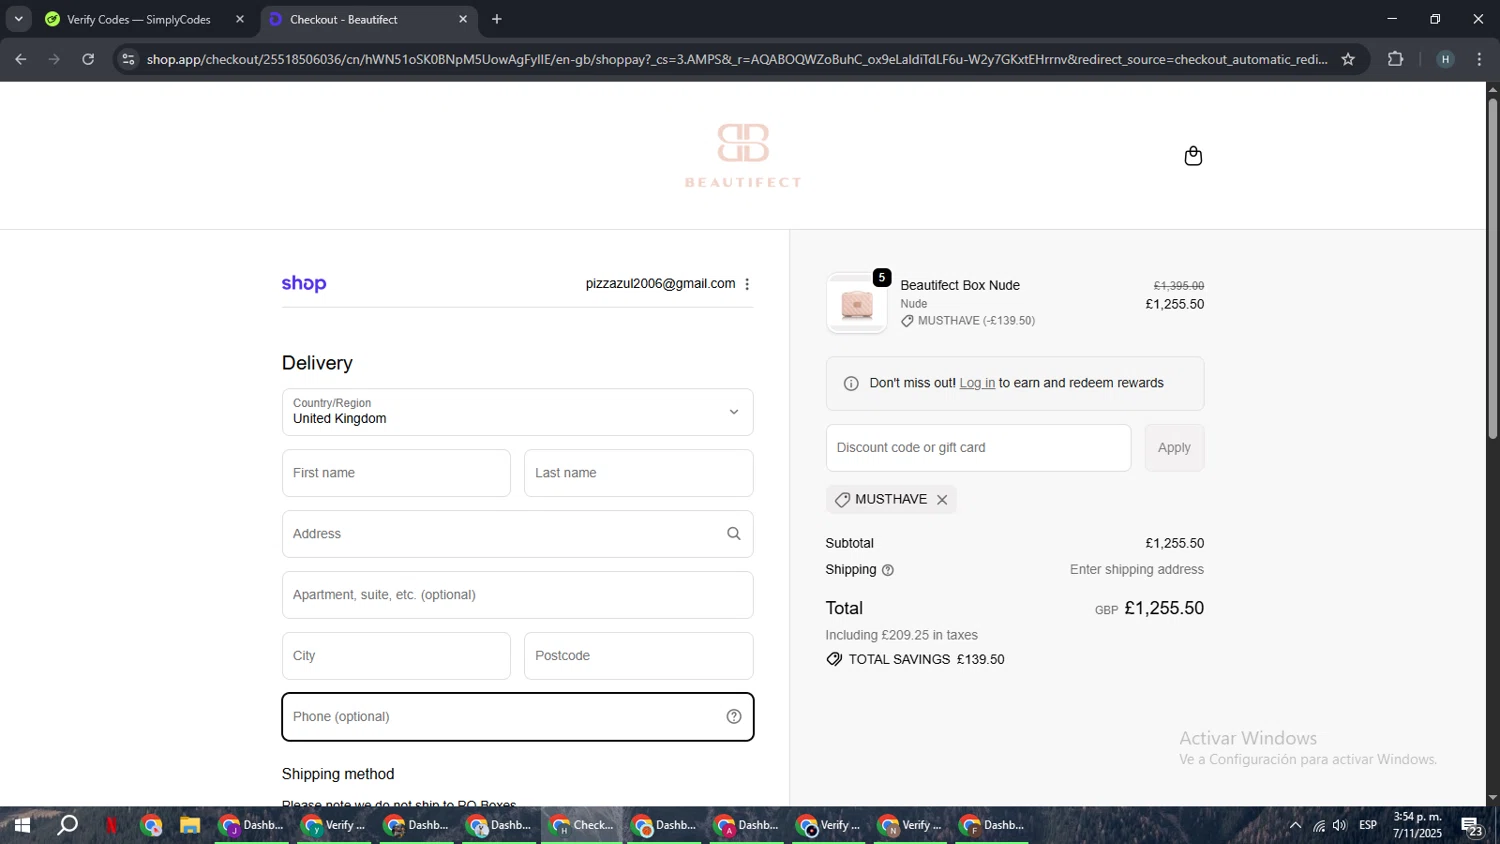Open the Chrome profile avatar
The height and width of the screenshot is (844, 1500).
(1445, 59)
